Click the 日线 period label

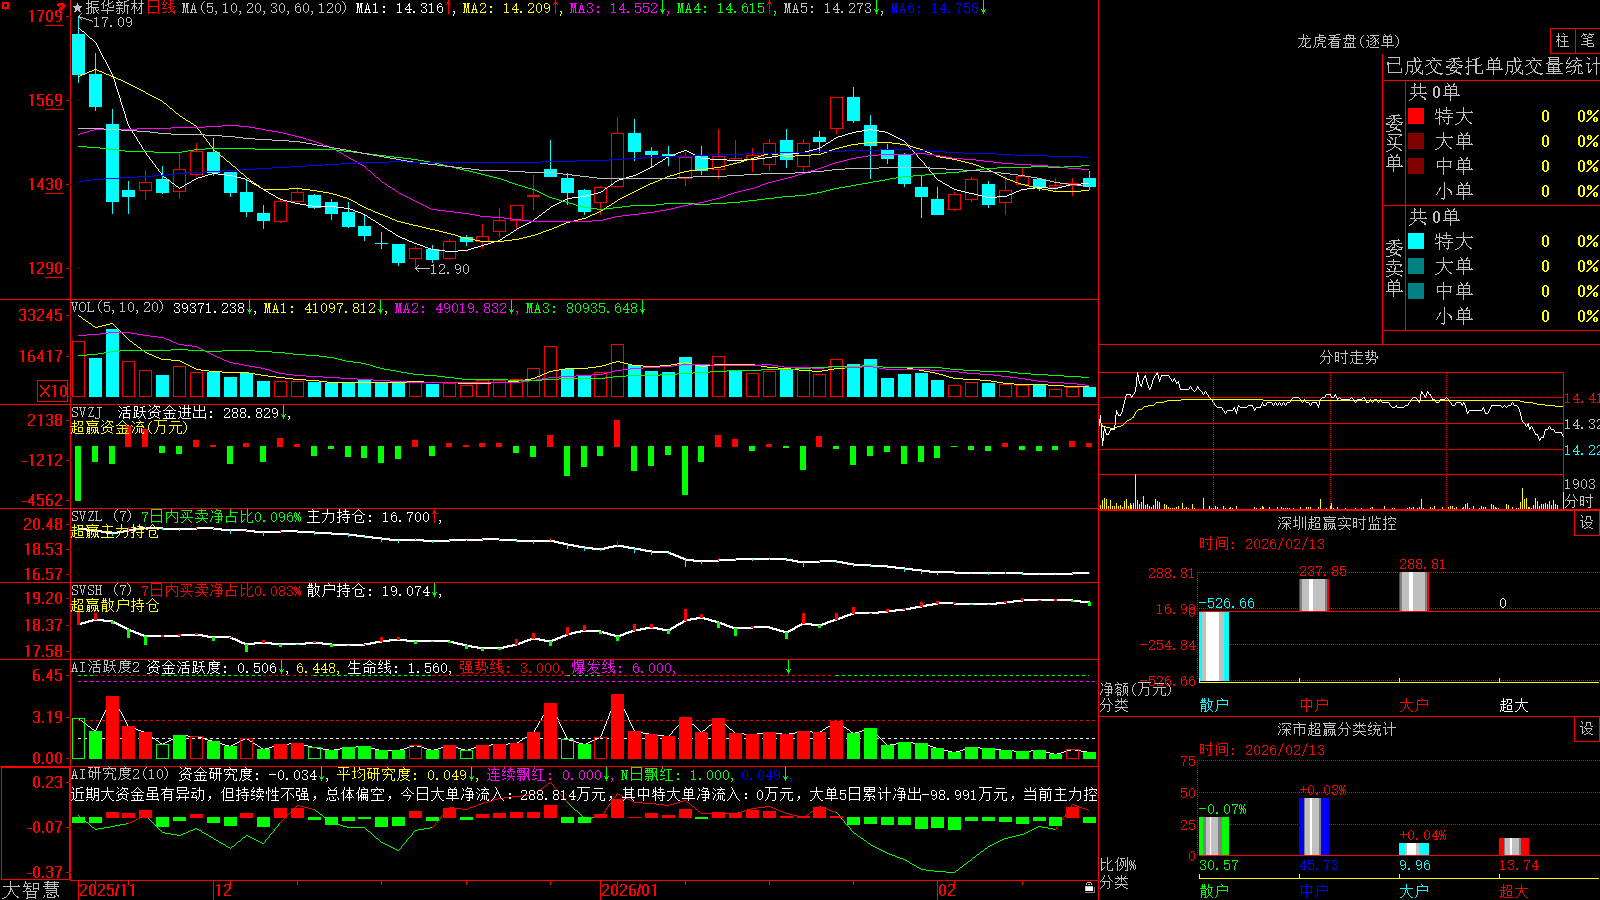coord(161,8)
